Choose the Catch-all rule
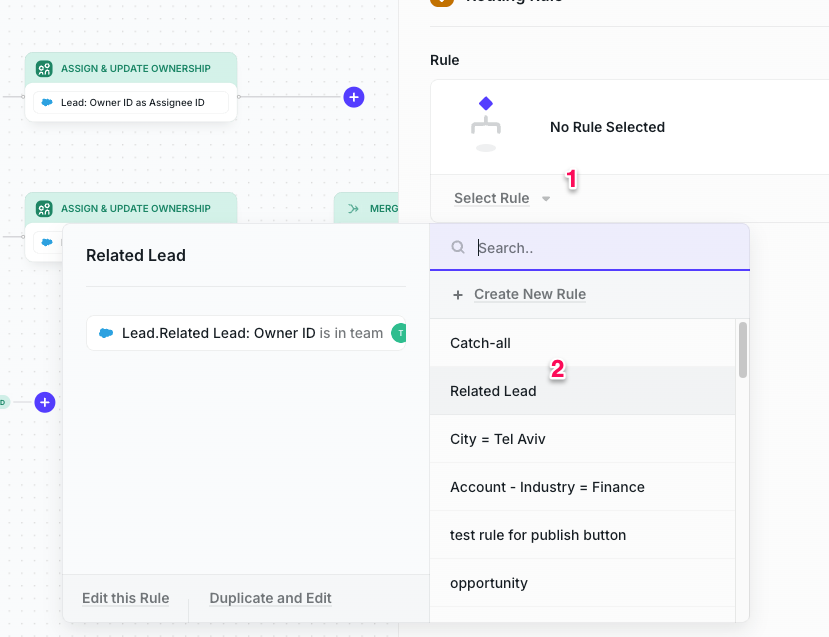 (582, 343)
